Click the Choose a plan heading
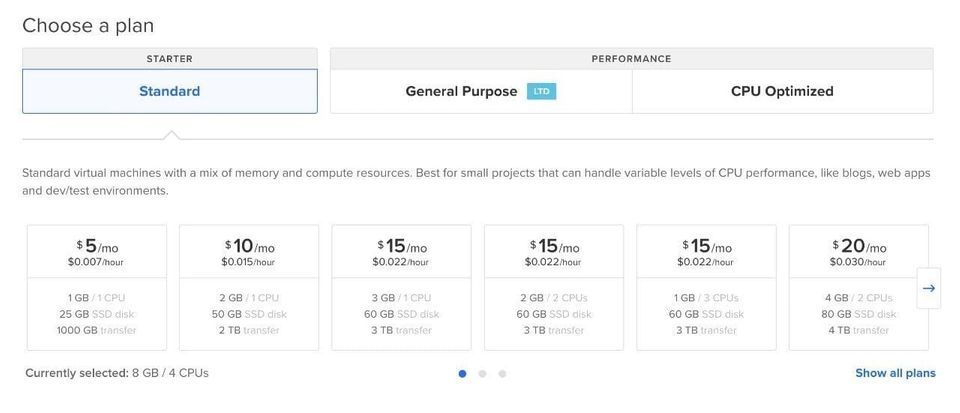The width and height of the screenshot is (960, 413). pos(88,25)
